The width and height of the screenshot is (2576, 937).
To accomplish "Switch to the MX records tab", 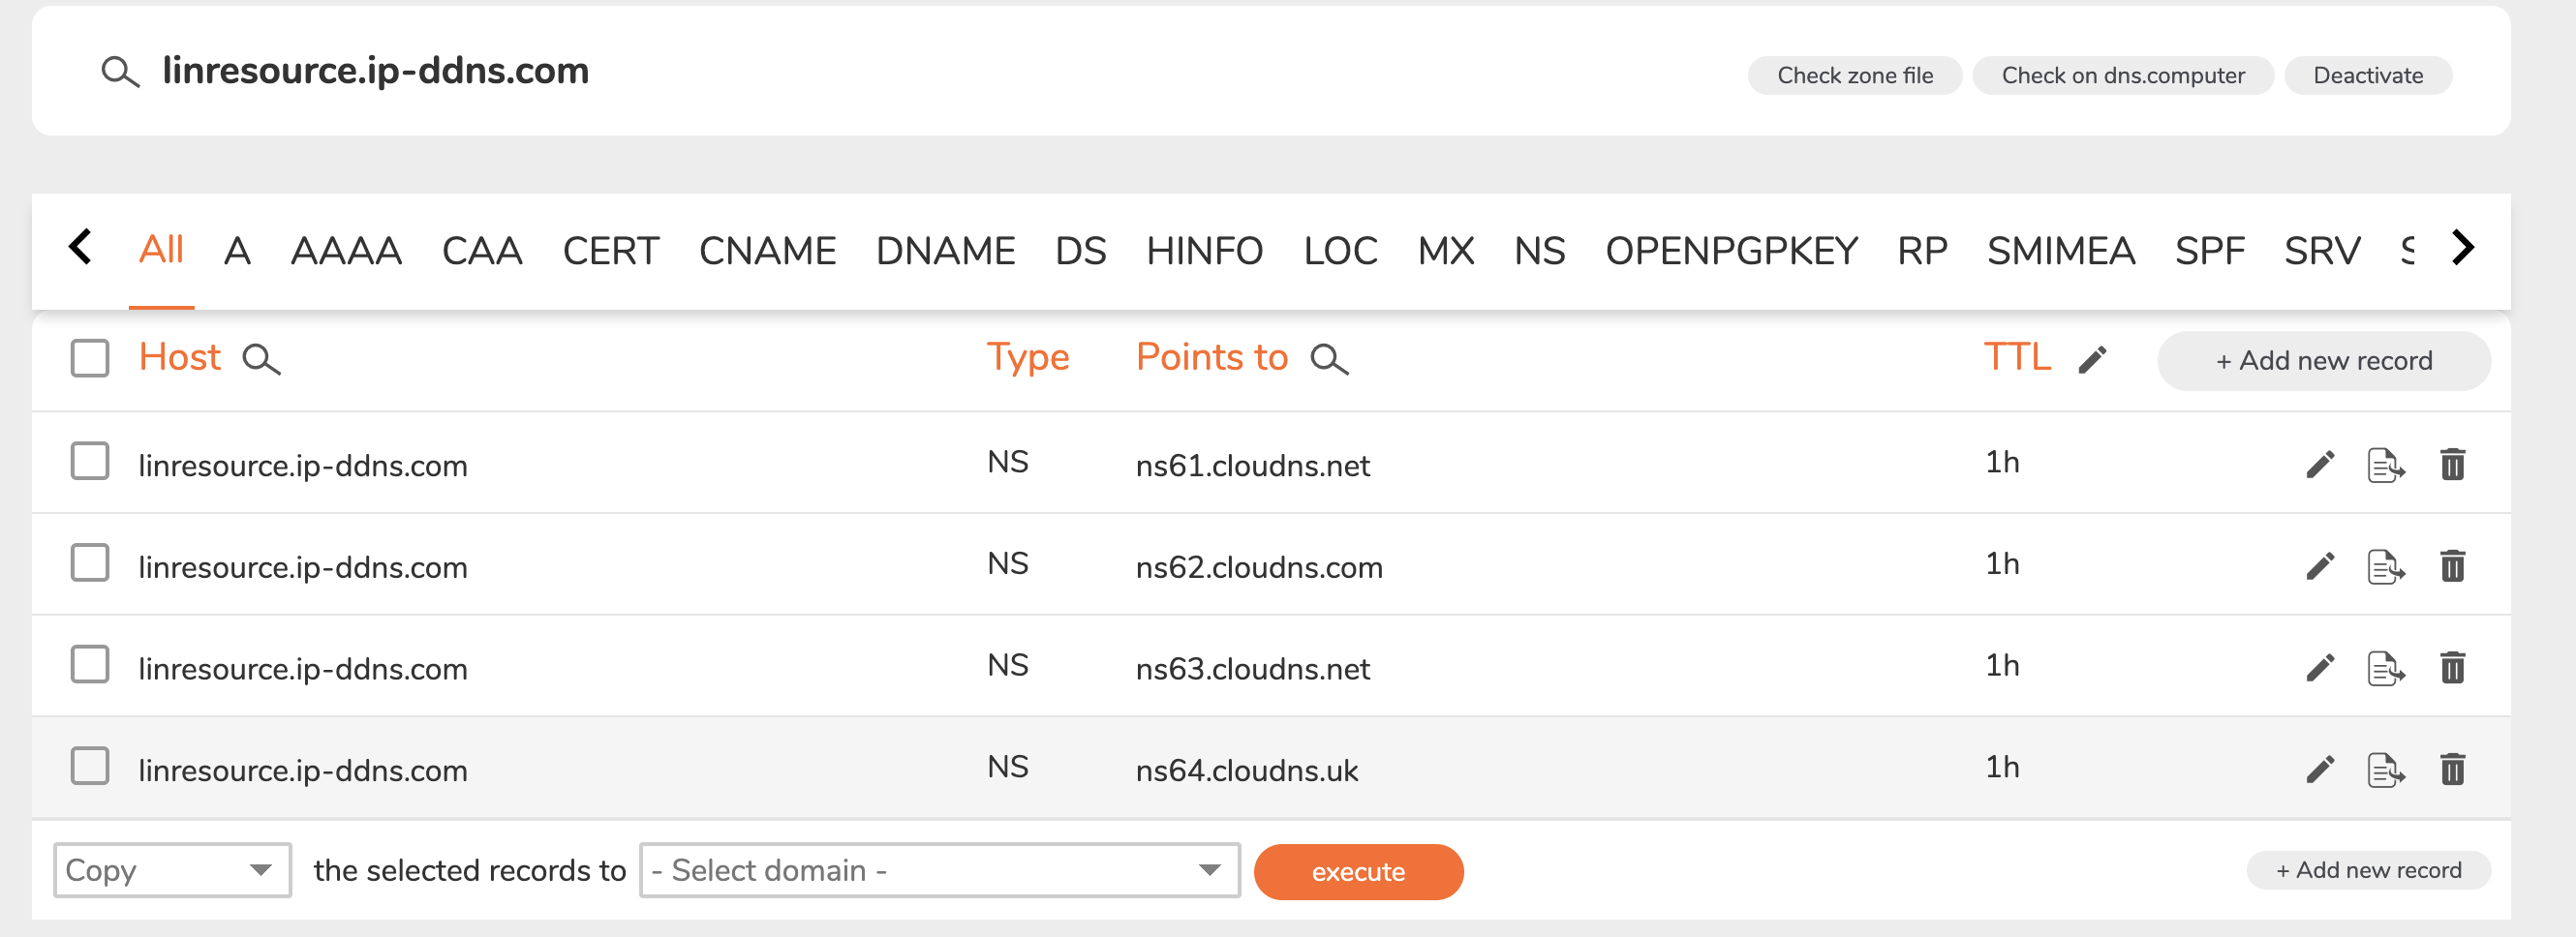I will (1446, 251).
